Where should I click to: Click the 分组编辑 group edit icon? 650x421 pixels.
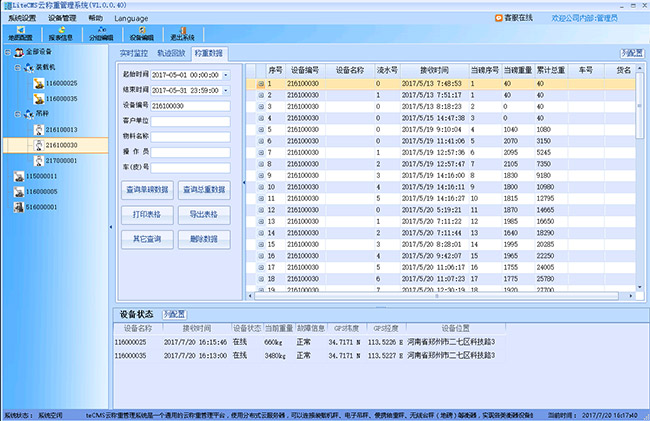pos(103,35)
